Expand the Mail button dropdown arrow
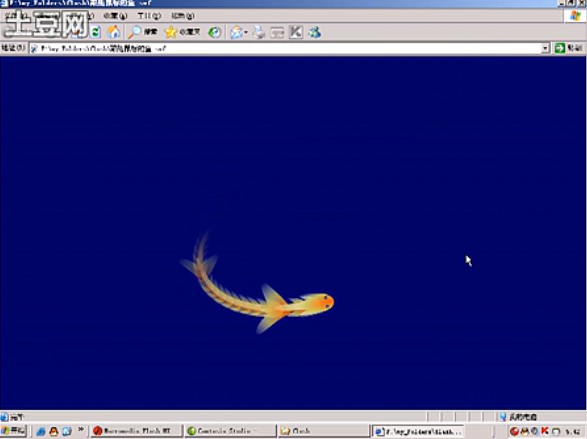 click(246, 33)
